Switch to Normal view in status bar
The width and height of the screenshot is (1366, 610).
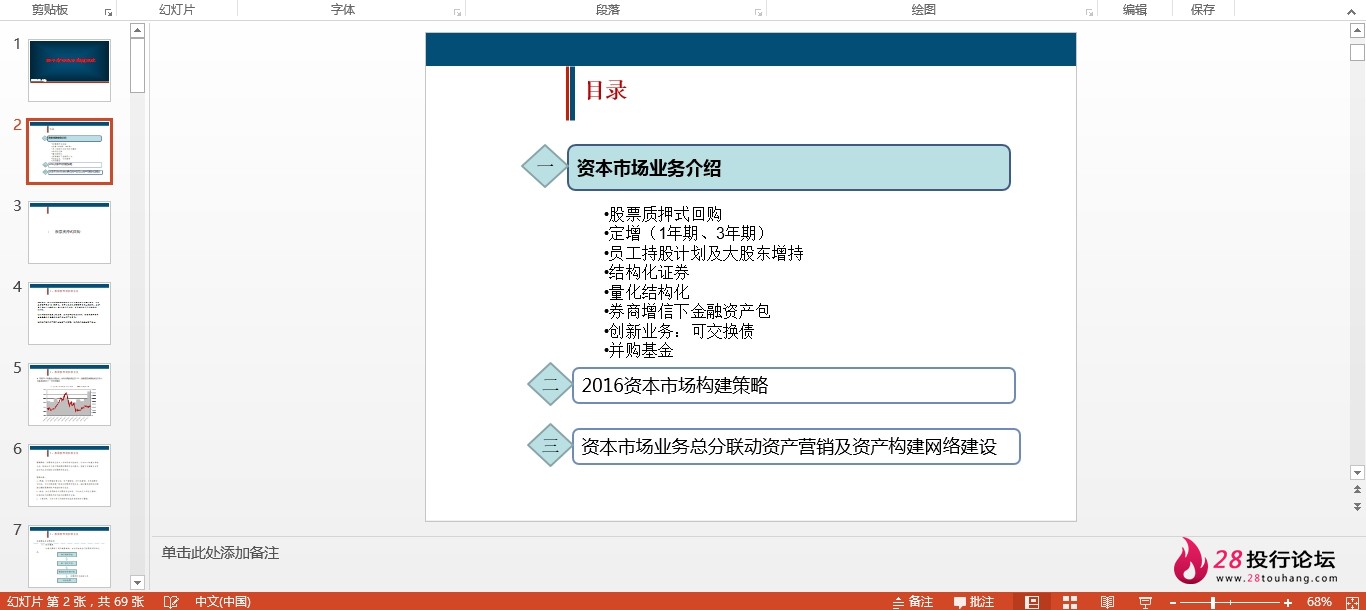[x=1032, y=602]
